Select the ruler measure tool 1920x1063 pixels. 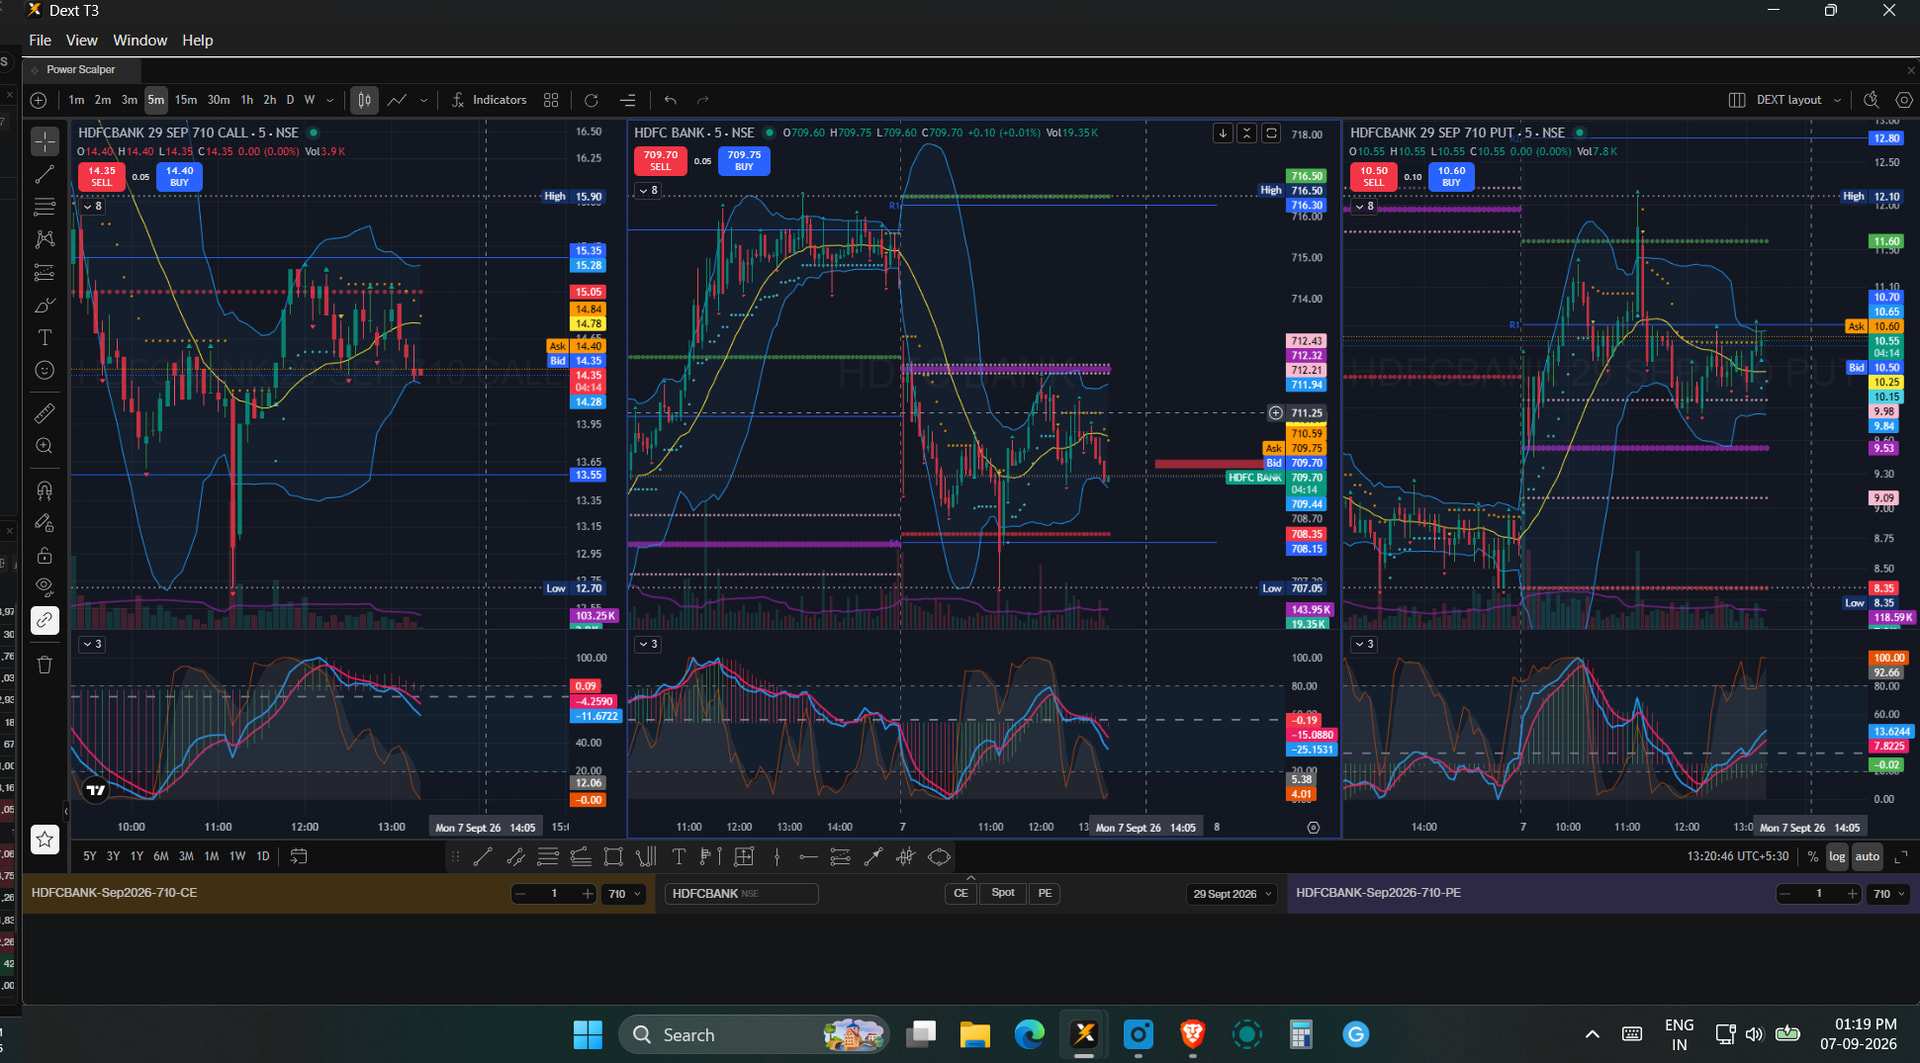pyautogui.click(x=45, y=413)
